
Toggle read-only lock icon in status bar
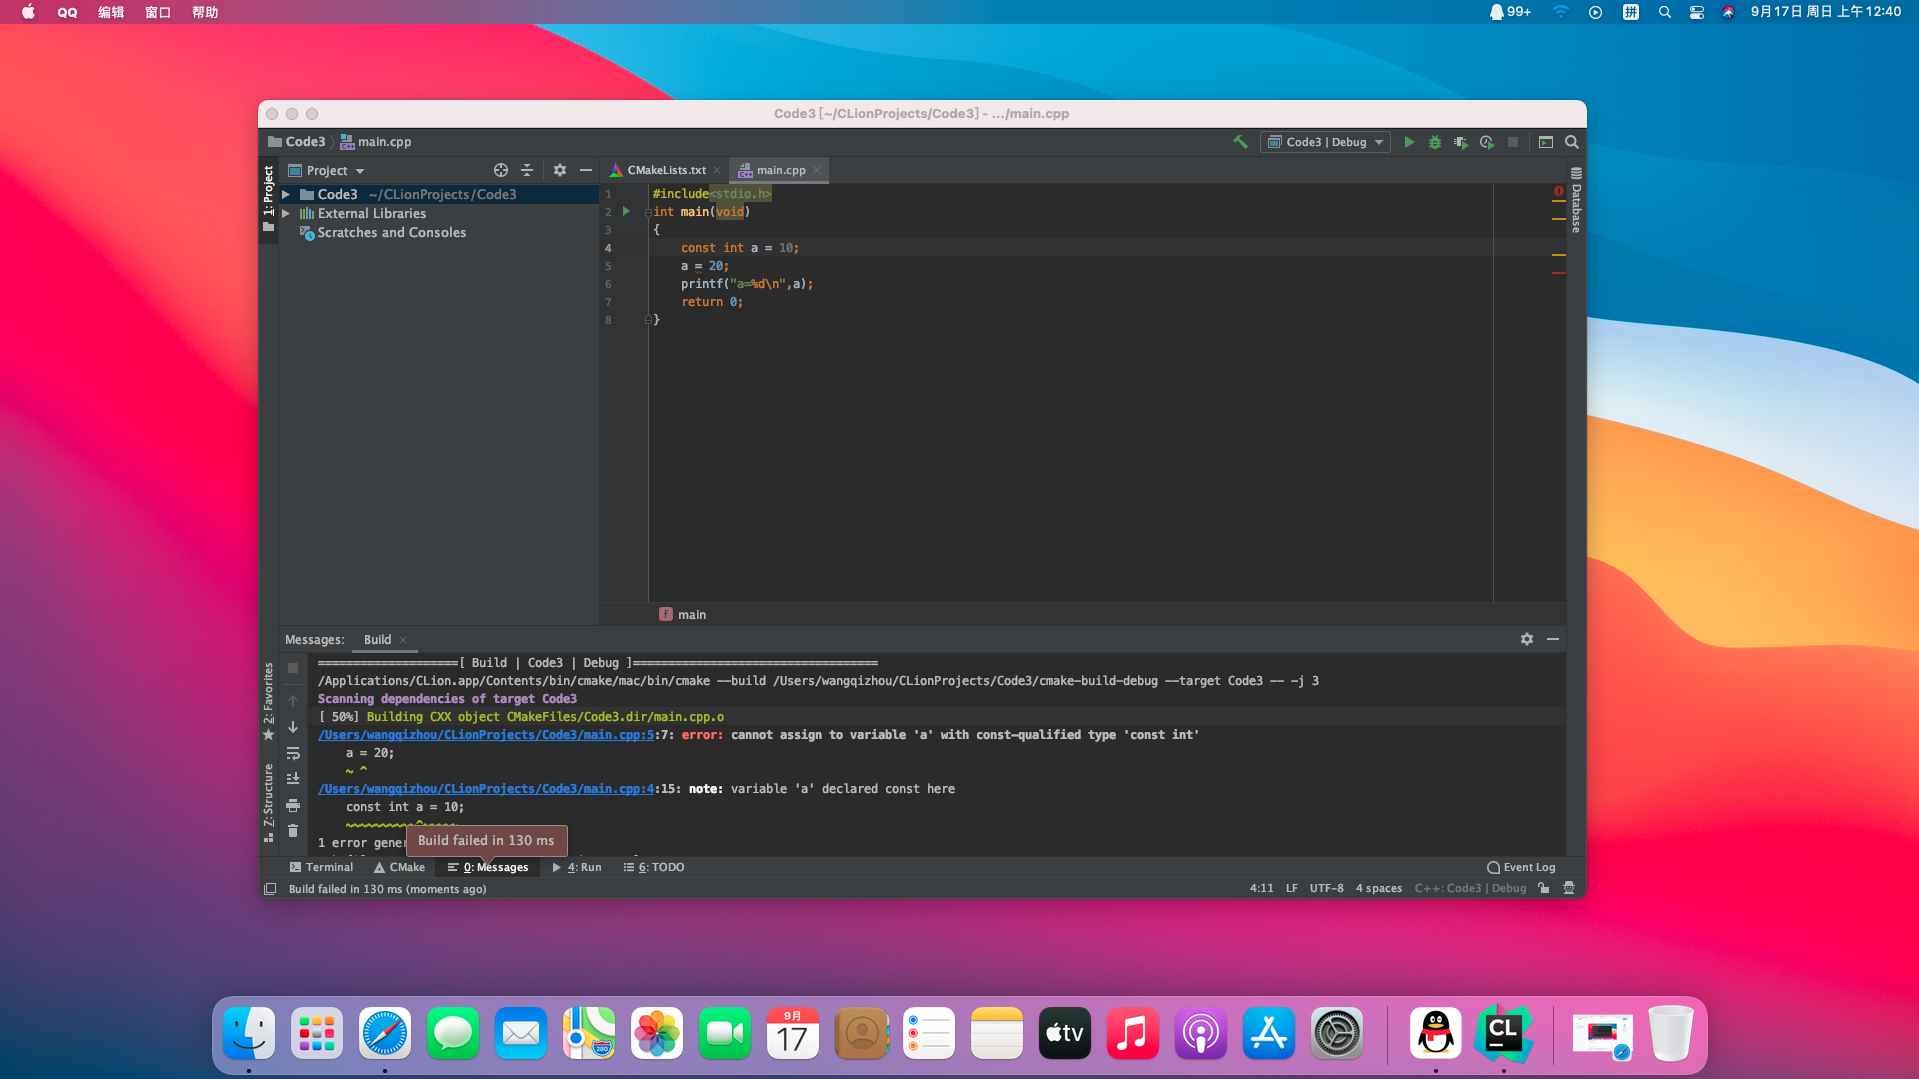click(x=1544, y=888)
